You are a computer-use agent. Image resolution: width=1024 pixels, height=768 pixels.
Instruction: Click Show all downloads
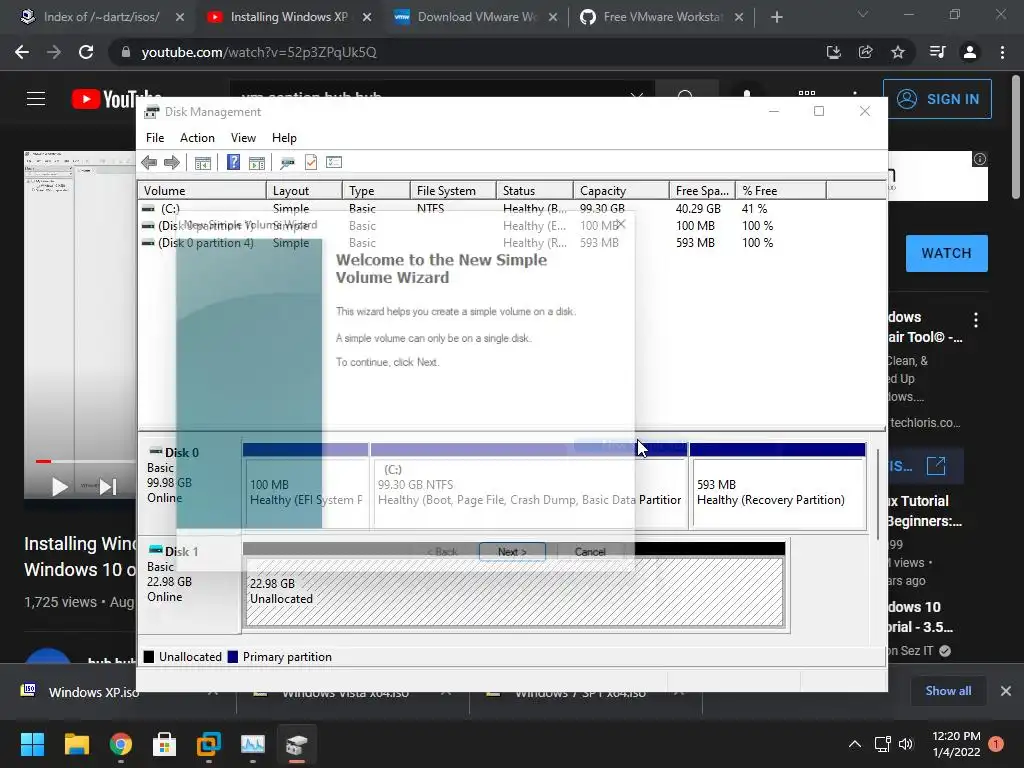948,691
